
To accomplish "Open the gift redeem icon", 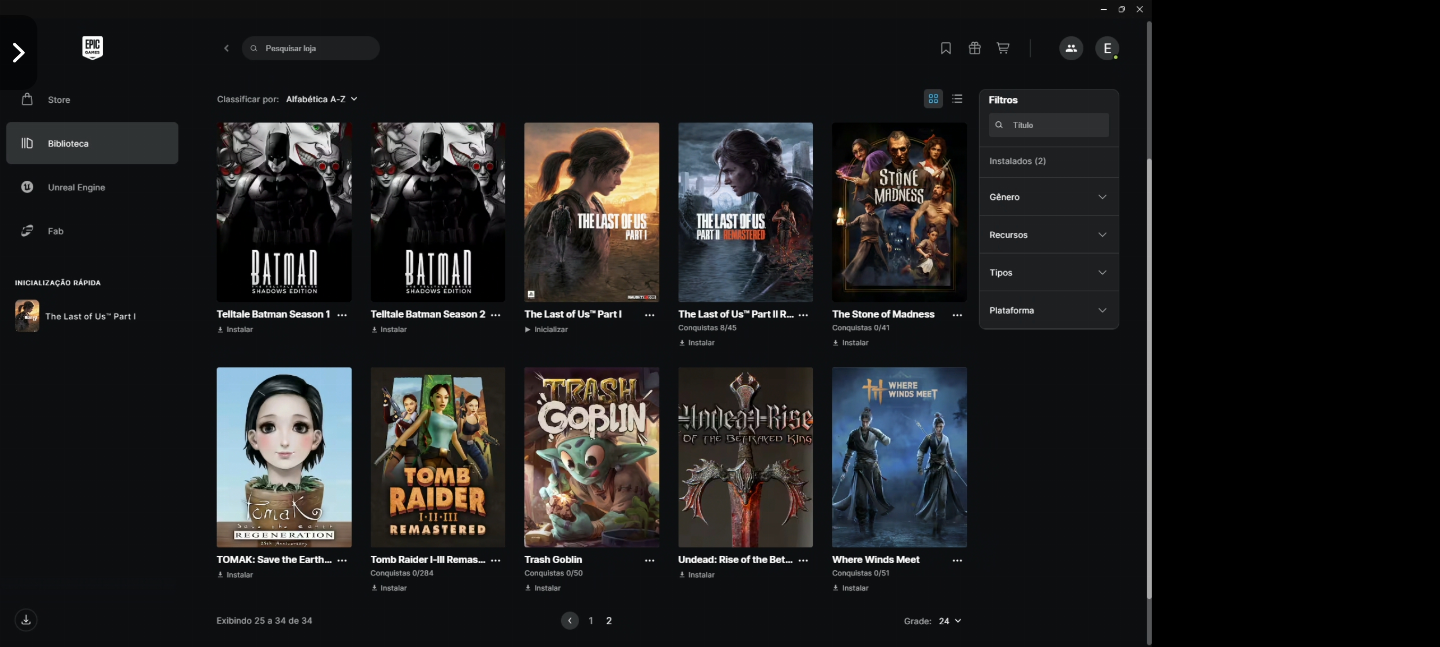I will (974, 48).
